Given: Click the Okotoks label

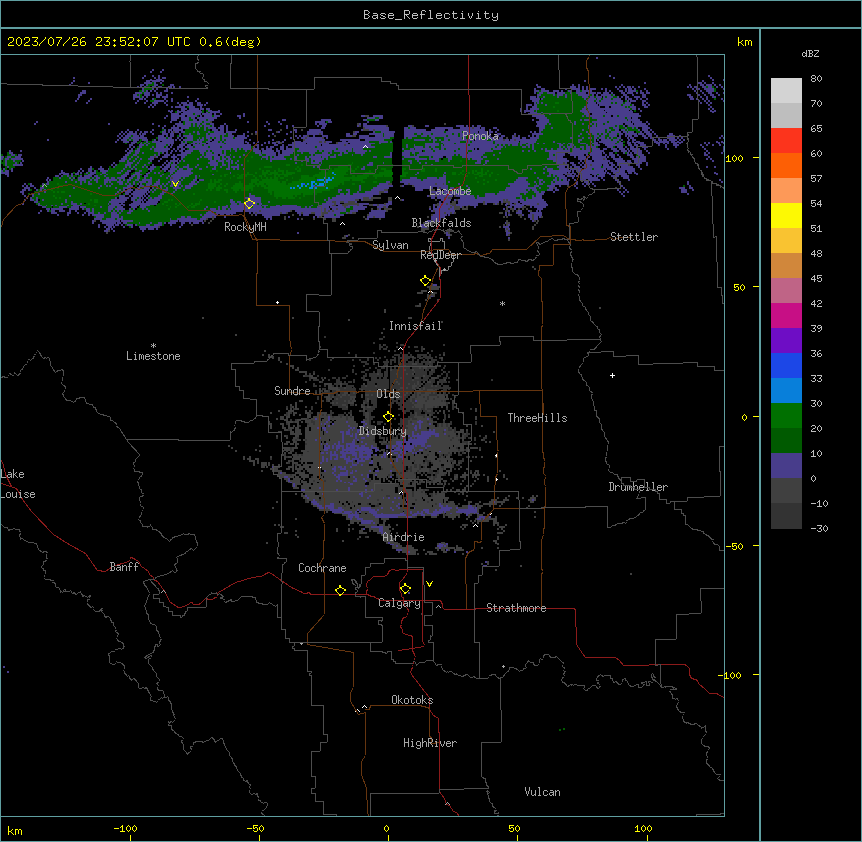Looking at the screenshot, I should coord(412,700).
